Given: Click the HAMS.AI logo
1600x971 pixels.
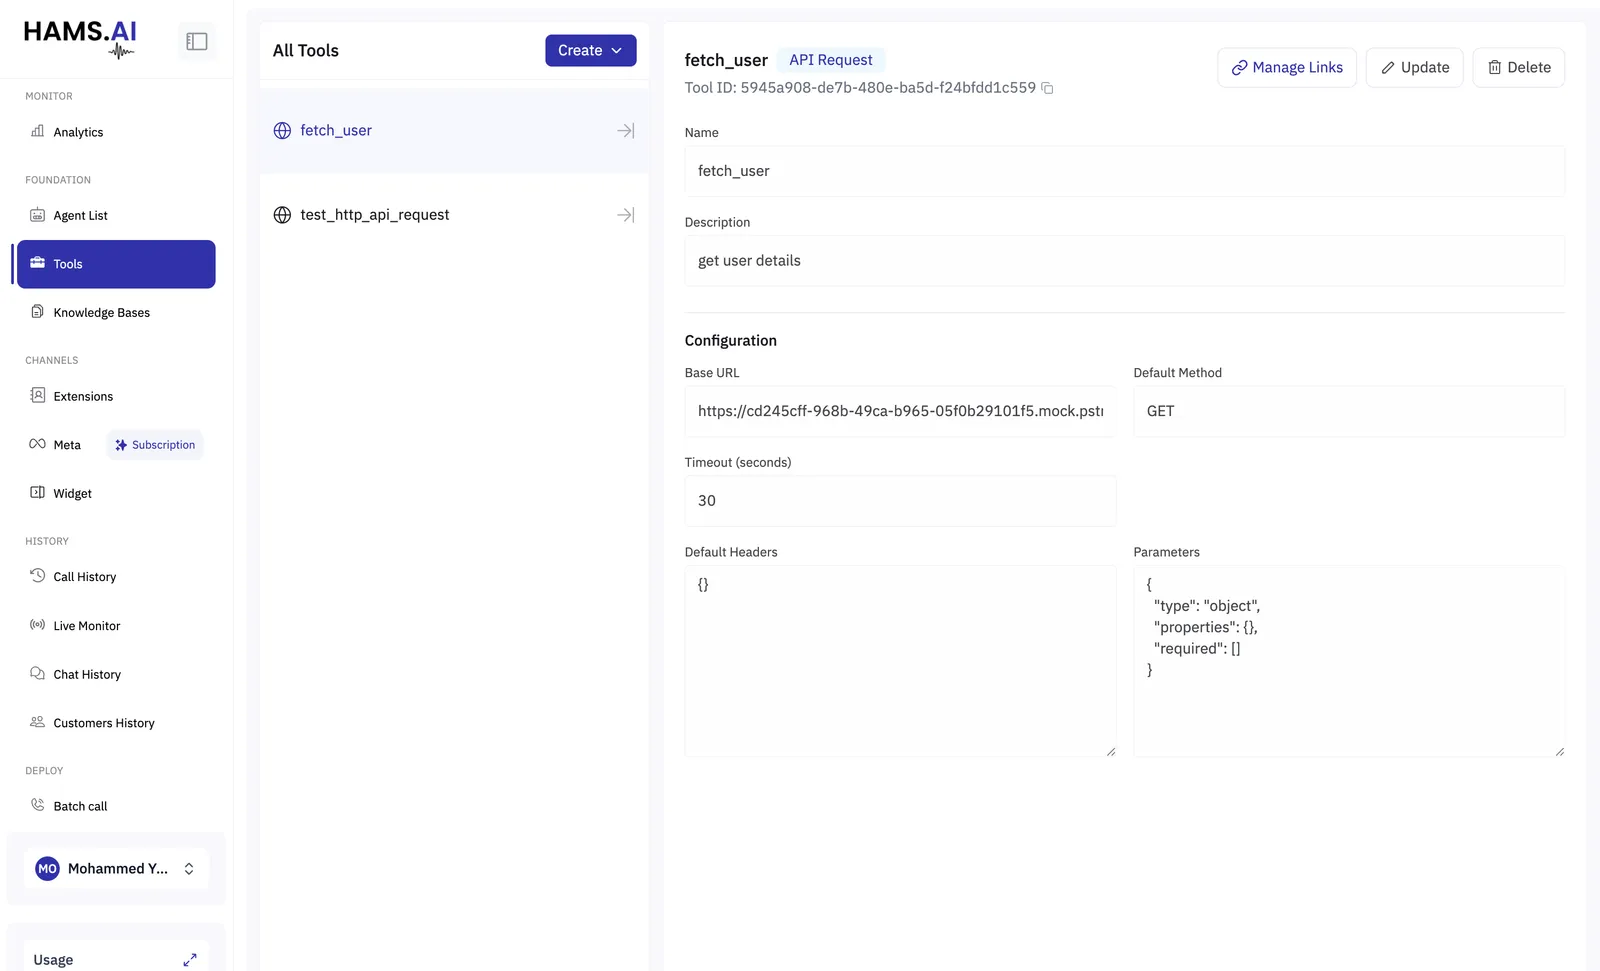Looking at the screenshot, I should [x=80, y=39].
